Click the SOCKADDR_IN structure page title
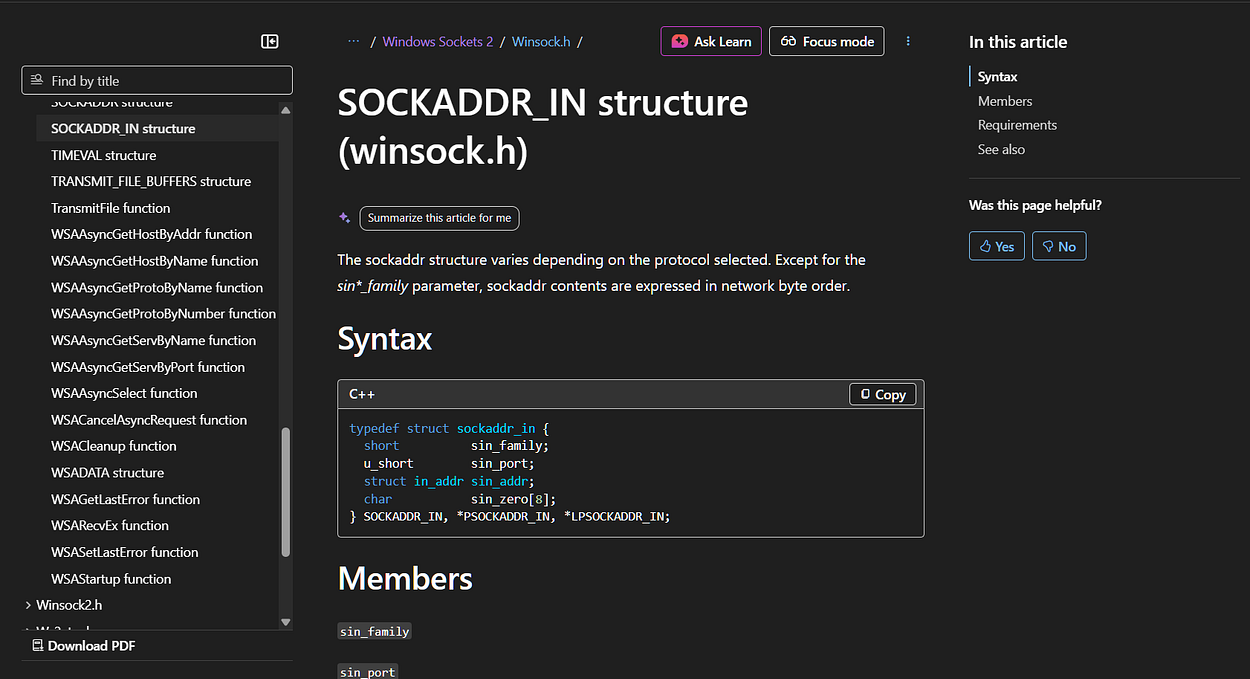 [543, 127]
